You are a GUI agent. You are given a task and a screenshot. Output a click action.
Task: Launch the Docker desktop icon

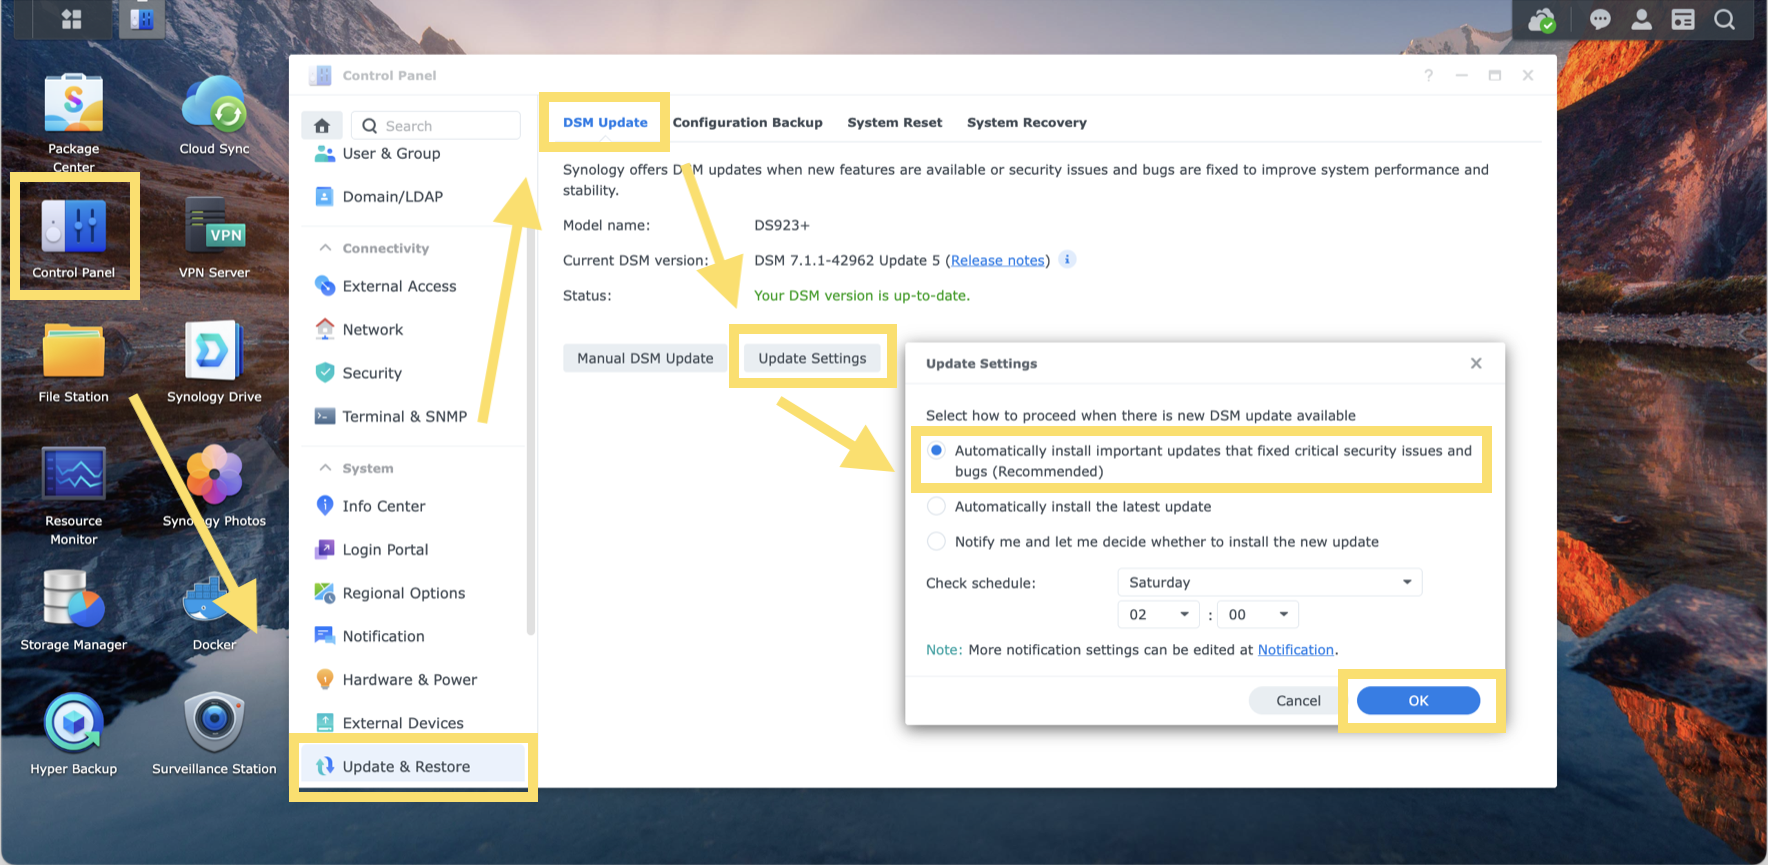(x=214, y=599)
